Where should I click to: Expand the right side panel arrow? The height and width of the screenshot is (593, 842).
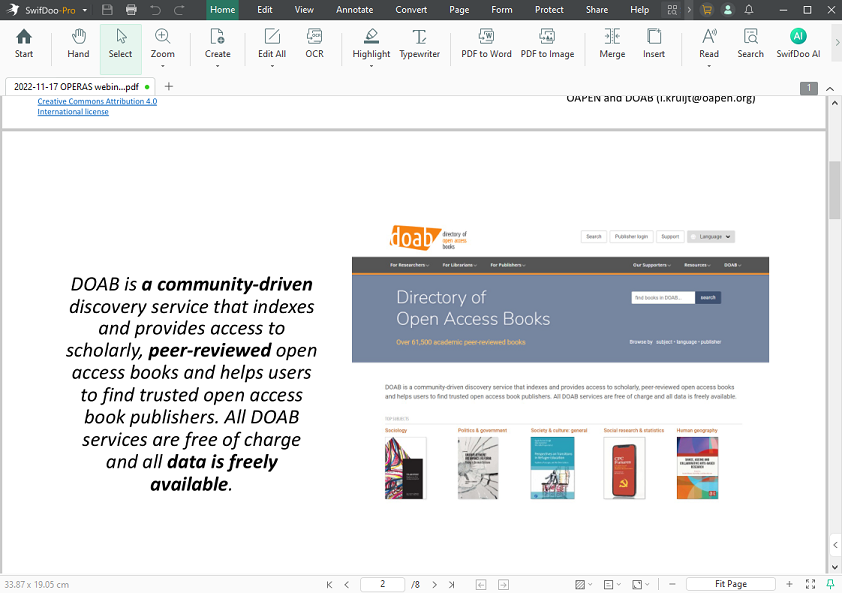point(835,545)
